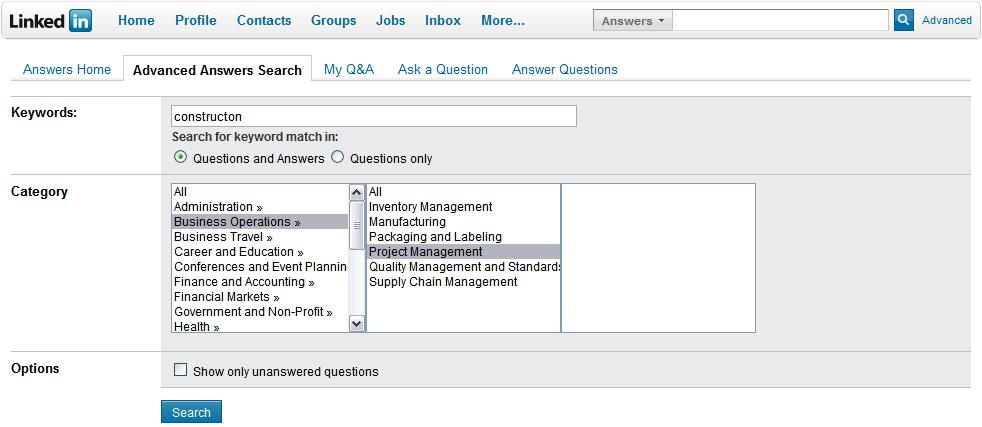Viewport: 982px width, 427px height.
Task: Select the Questions only radio button
Action: (338, 157)
